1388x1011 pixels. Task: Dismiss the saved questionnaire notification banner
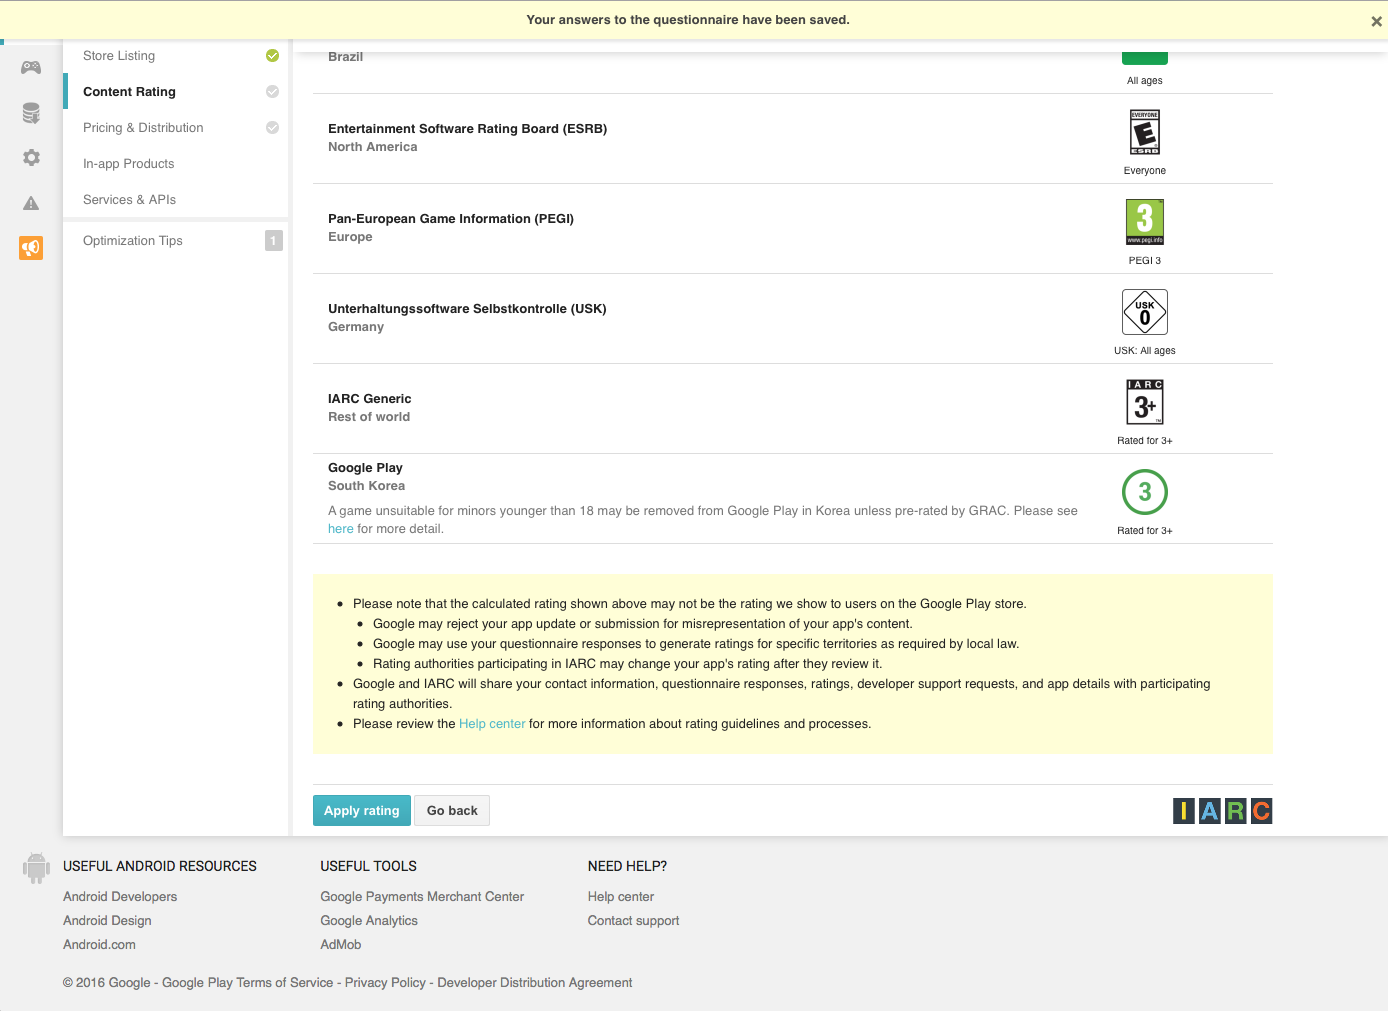click(x=1376, y=21)
